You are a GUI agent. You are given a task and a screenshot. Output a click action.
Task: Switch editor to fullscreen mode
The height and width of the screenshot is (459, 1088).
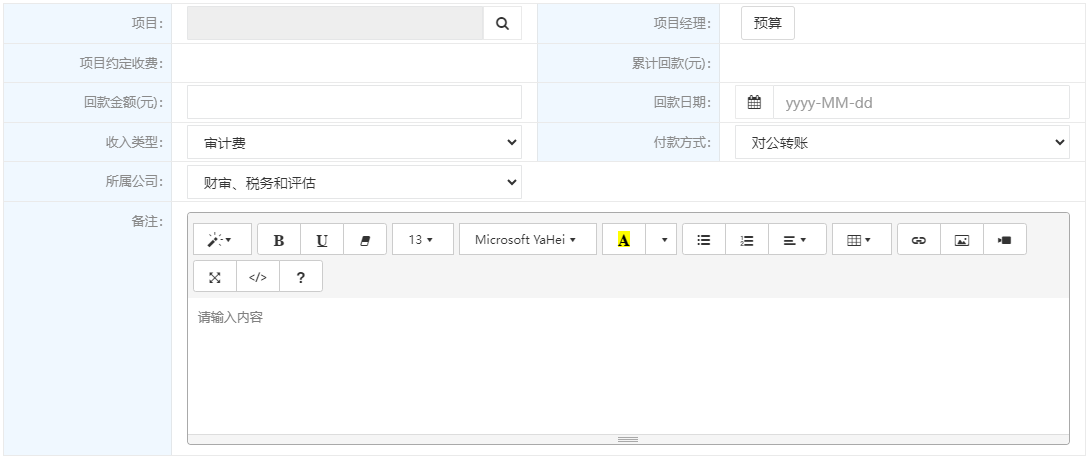tap(215, 277)
